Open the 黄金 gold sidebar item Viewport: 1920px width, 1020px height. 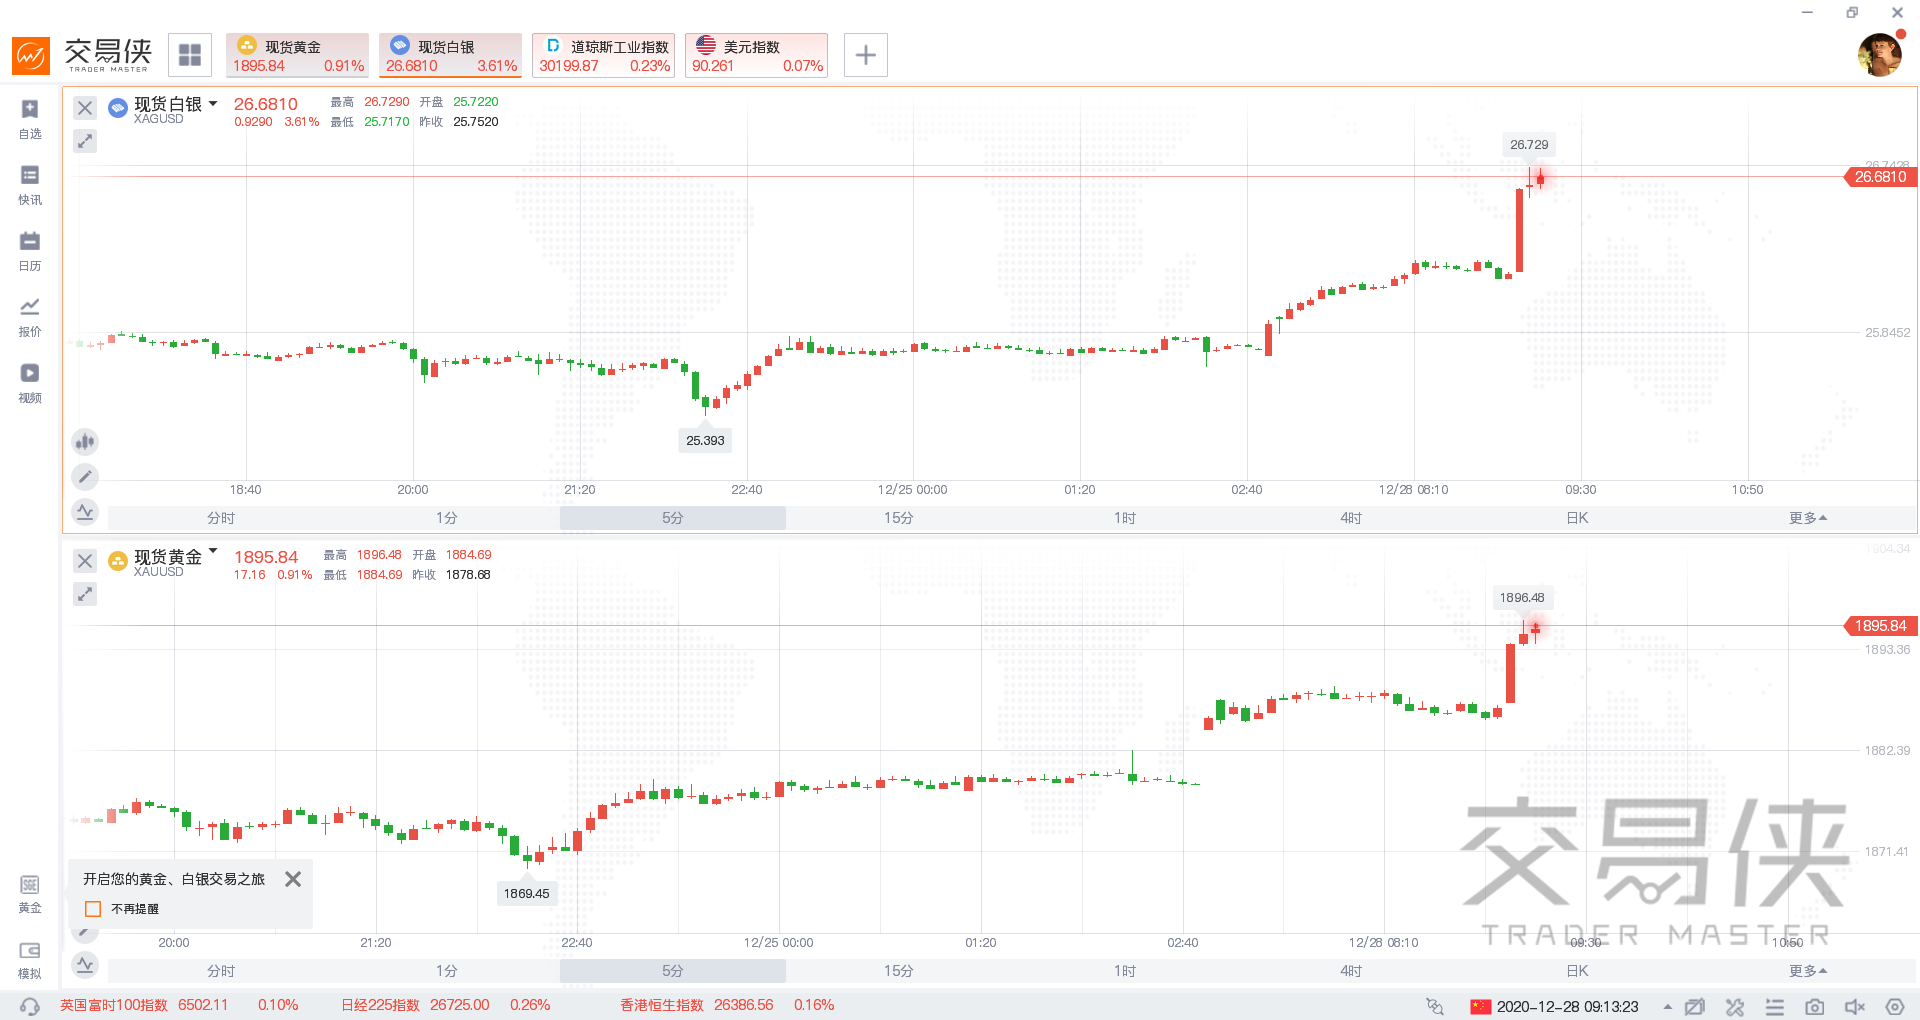(x=30, y=894)
